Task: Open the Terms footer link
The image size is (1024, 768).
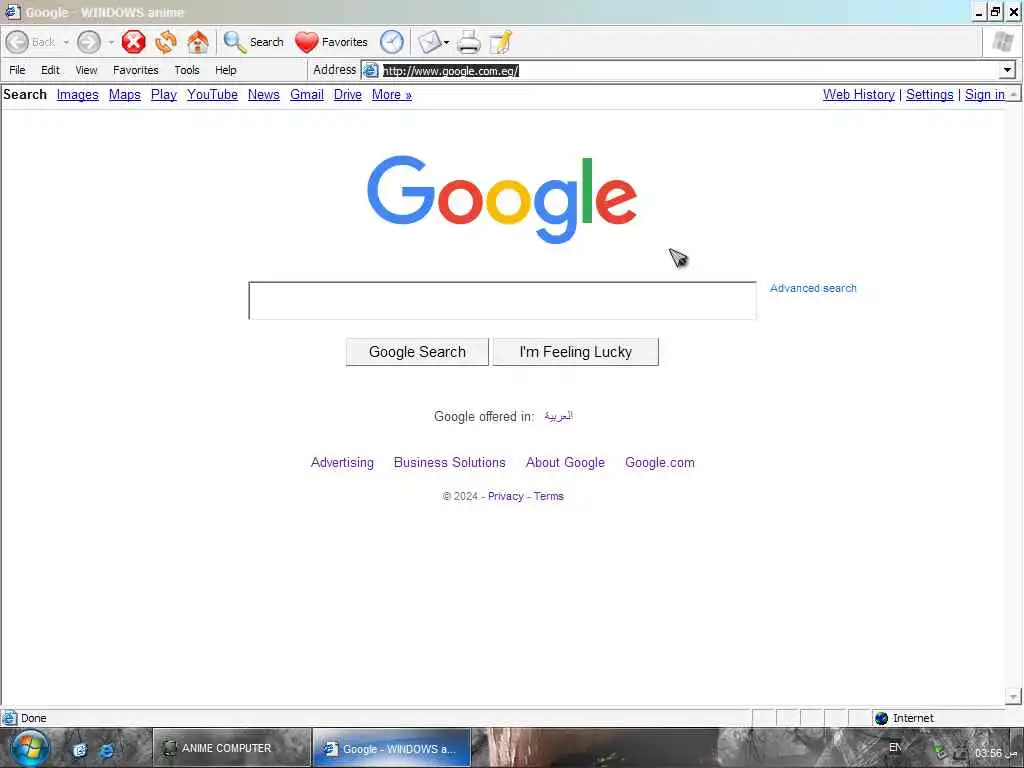Action: pyautogui.click(x=549, y=496)
